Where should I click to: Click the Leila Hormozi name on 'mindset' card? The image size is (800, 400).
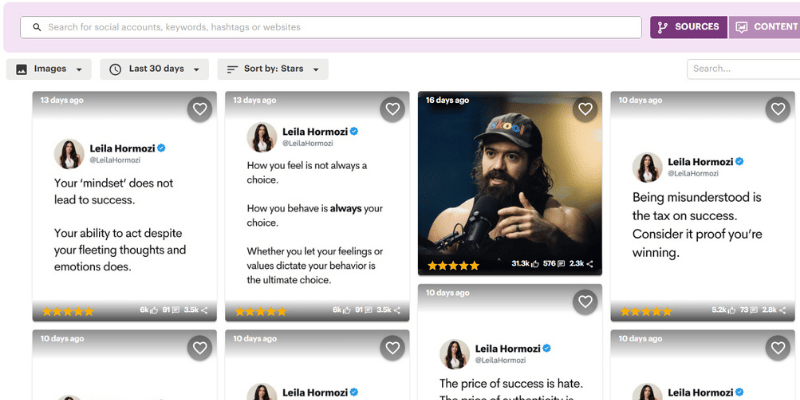tap(122, 148)
